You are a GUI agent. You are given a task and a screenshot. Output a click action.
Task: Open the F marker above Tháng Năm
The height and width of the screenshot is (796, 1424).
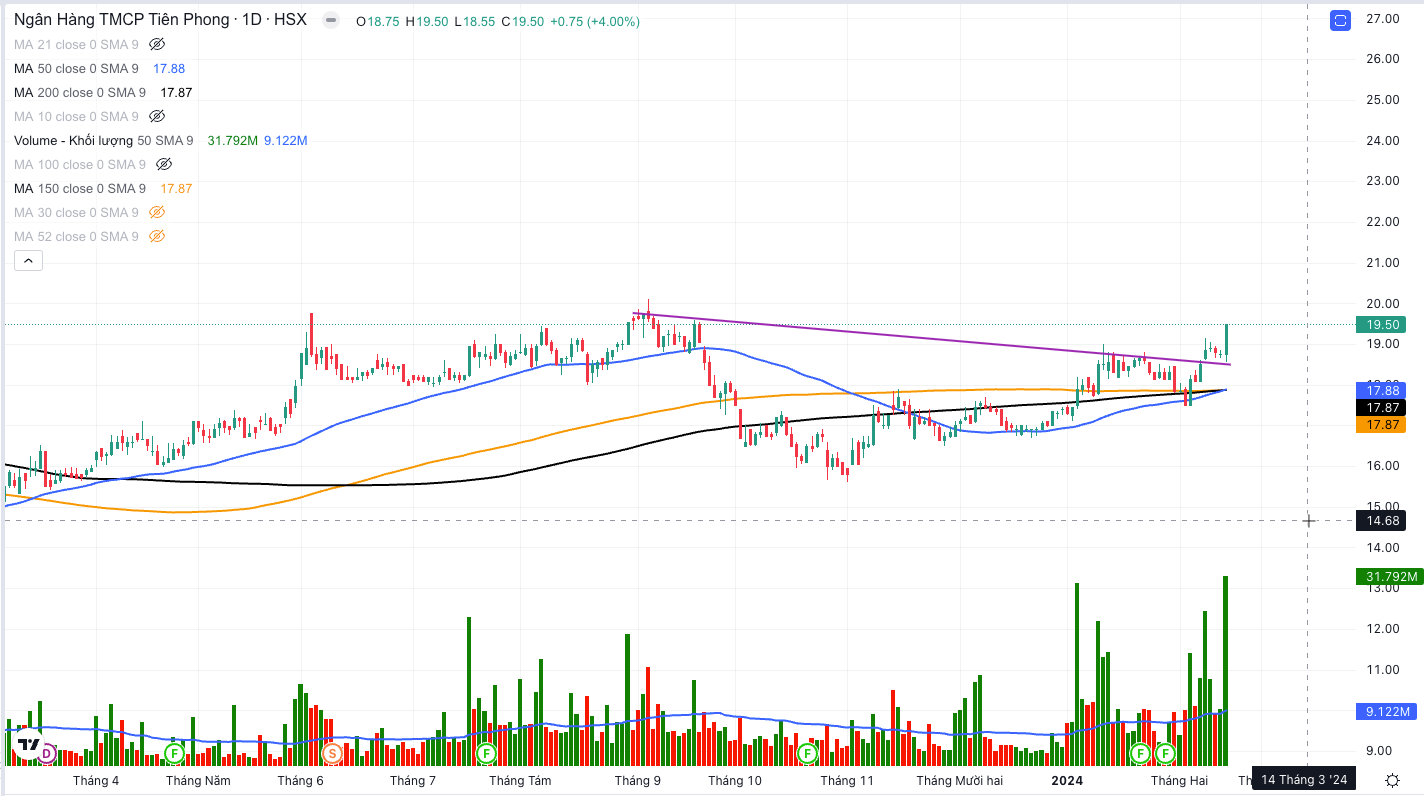click(x=173, y=752)
